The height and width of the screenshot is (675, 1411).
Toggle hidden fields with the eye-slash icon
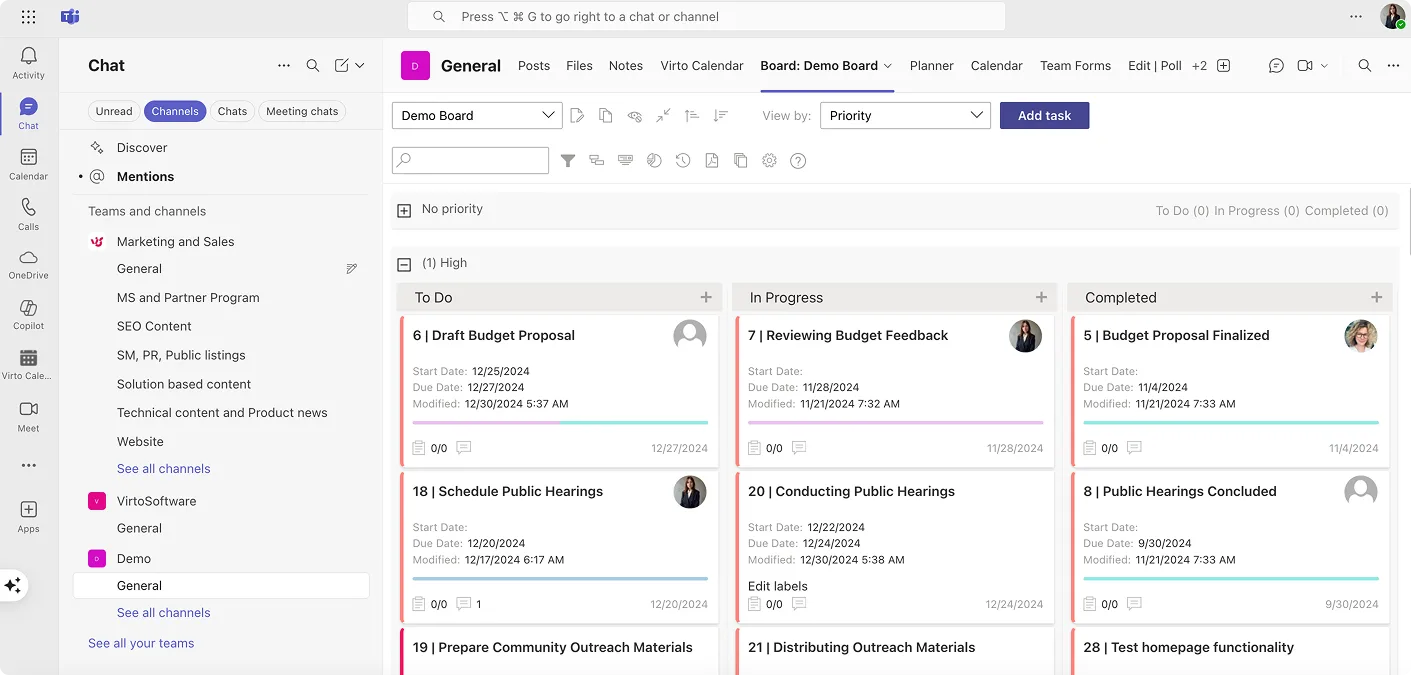pyautogui.click(x=634, y=115)
